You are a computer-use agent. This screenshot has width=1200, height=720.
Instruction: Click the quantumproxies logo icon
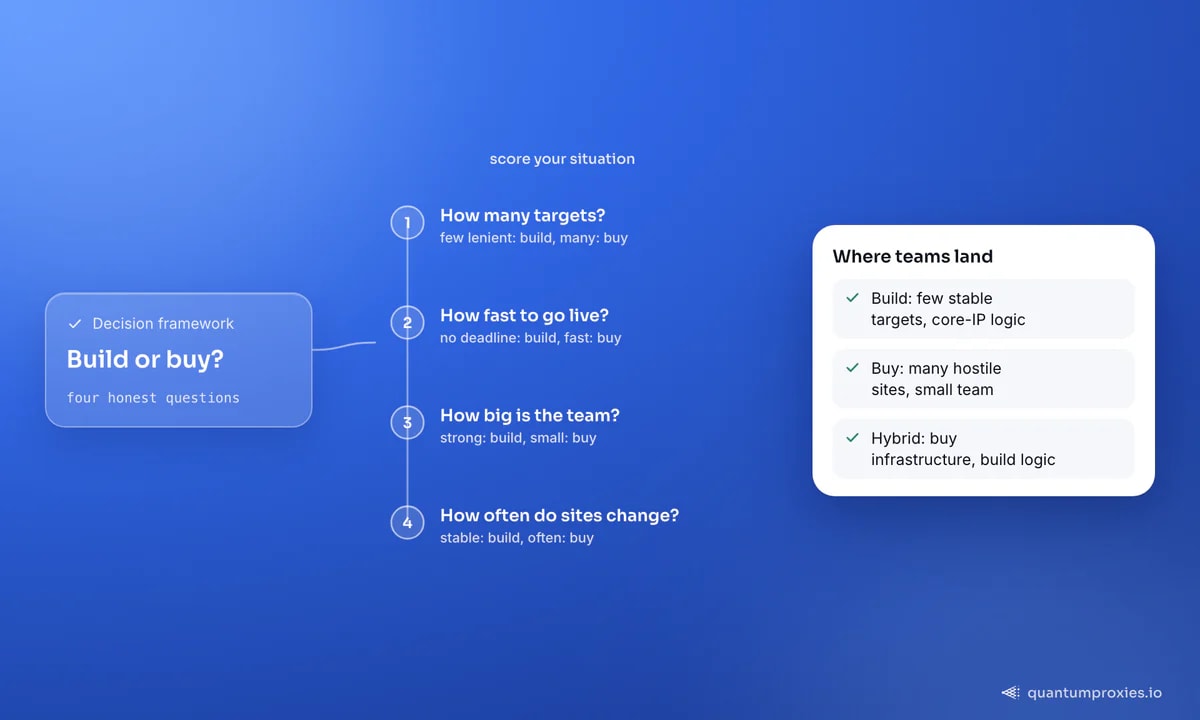tap(1011, 692)
